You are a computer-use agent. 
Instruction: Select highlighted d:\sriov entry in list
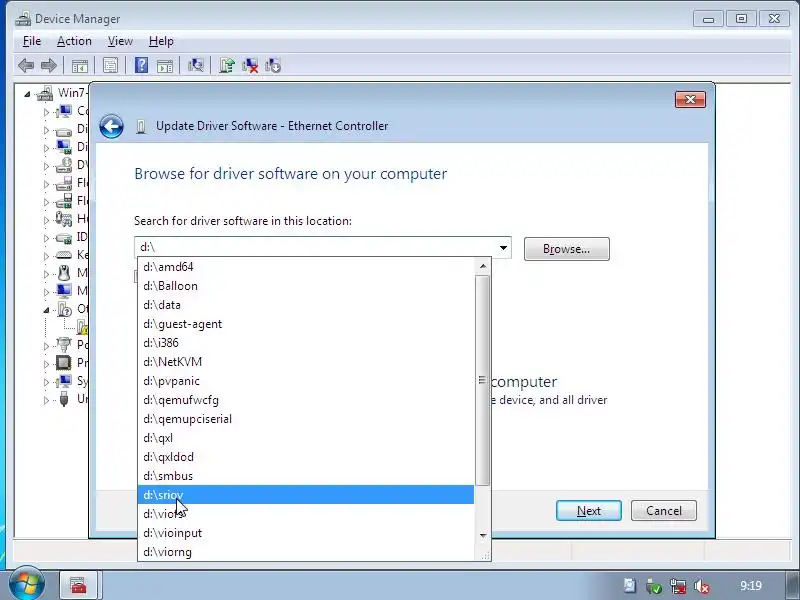coord(306,495)
